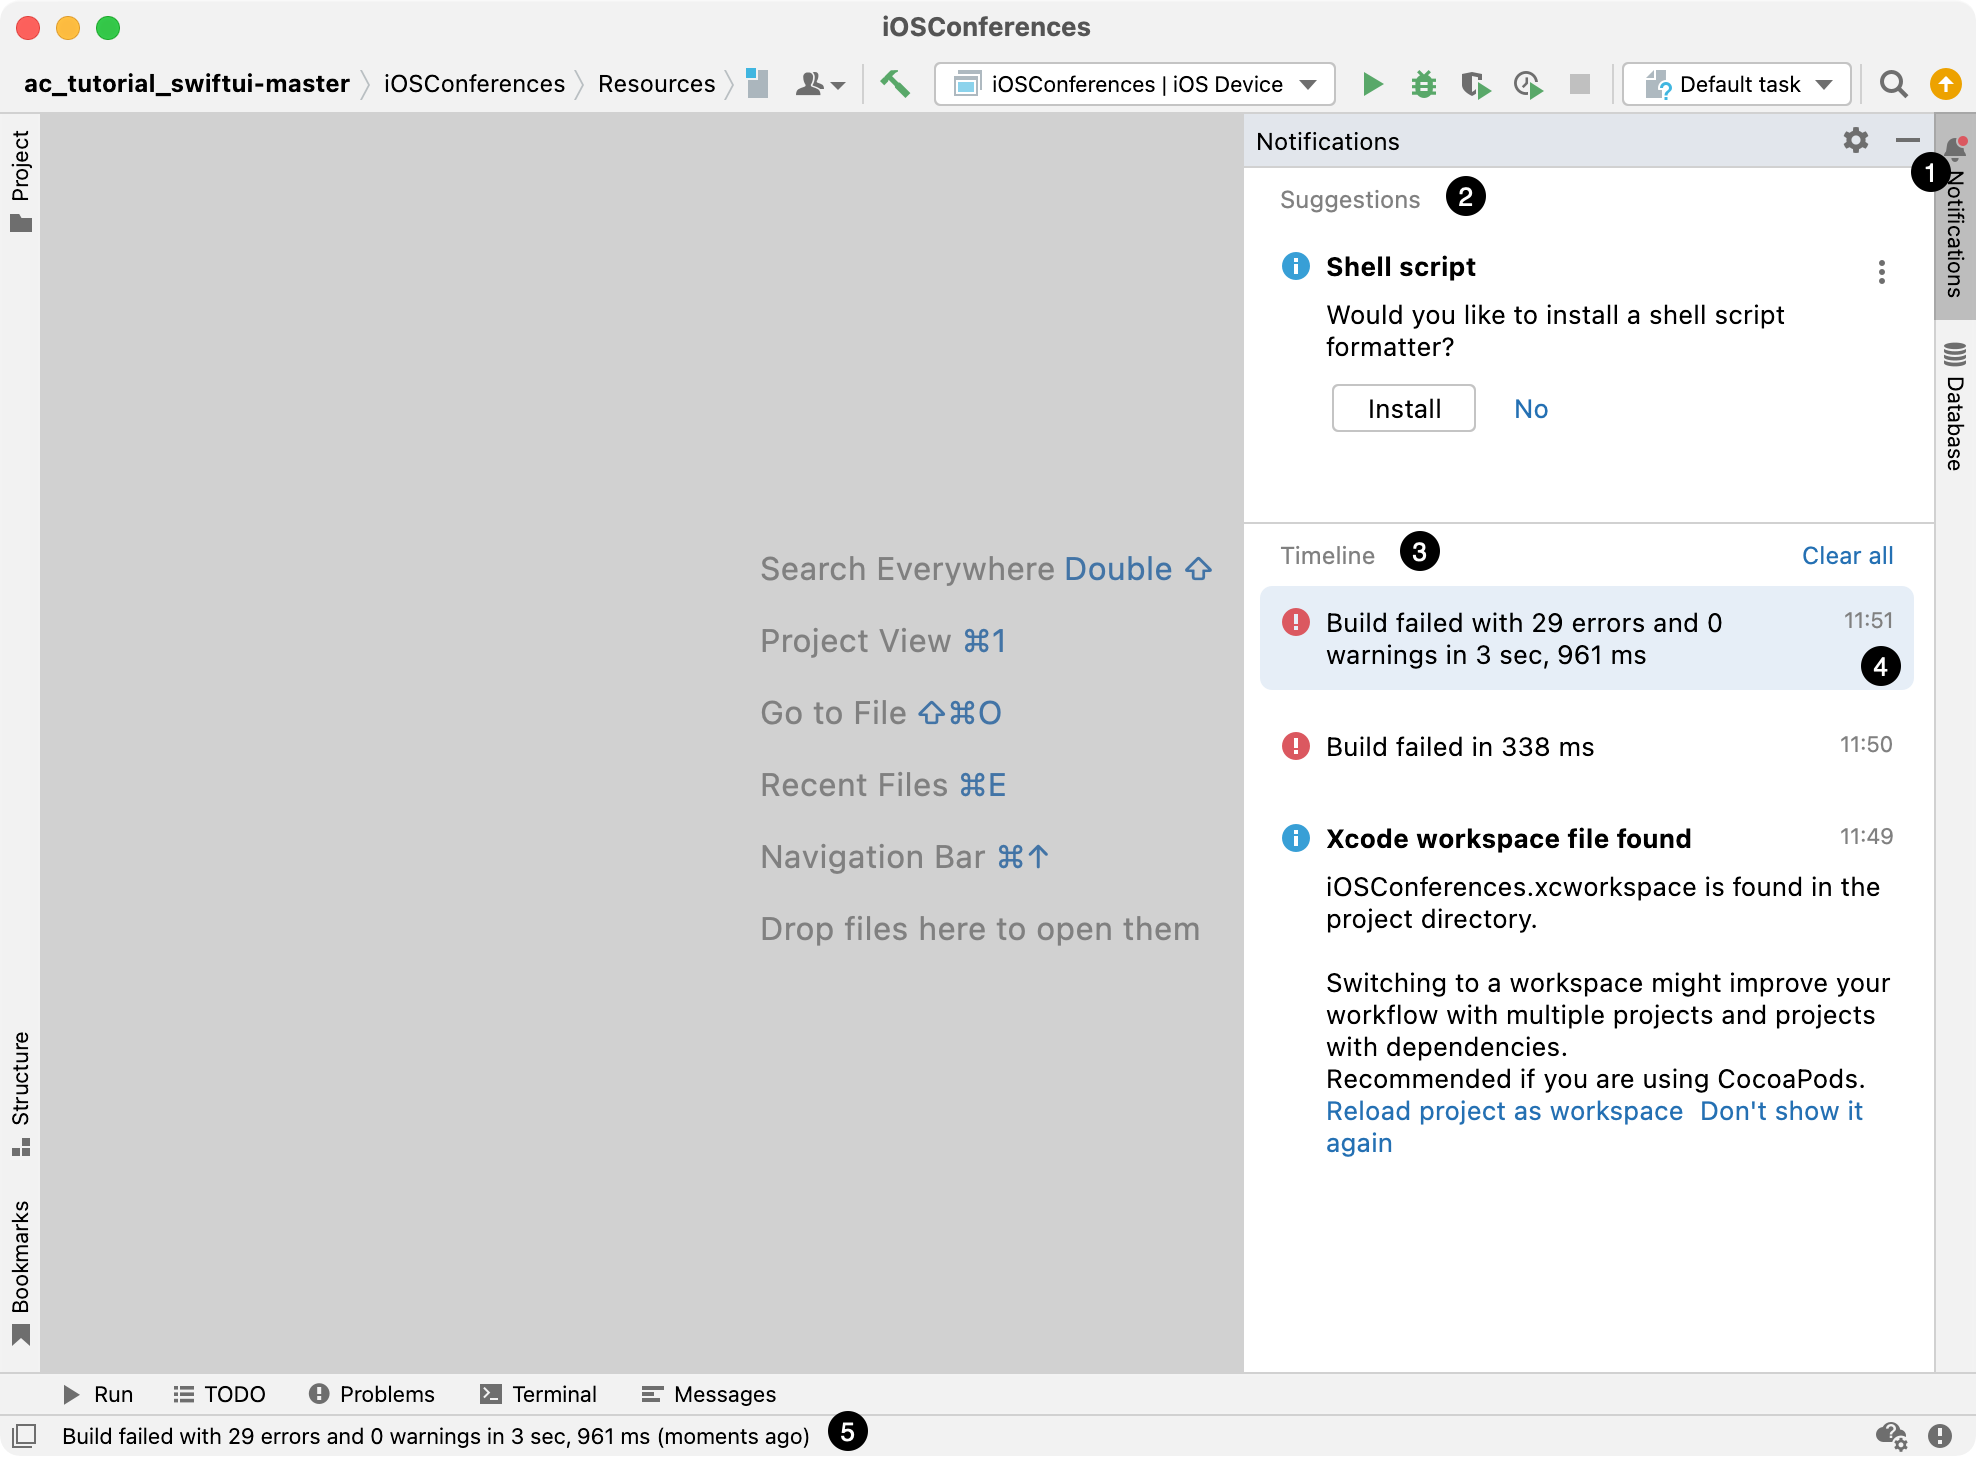This screenshot has width=1976, height=1458.
Task: Click Install shell script formatter button
Action: (x=1403, y=408)
